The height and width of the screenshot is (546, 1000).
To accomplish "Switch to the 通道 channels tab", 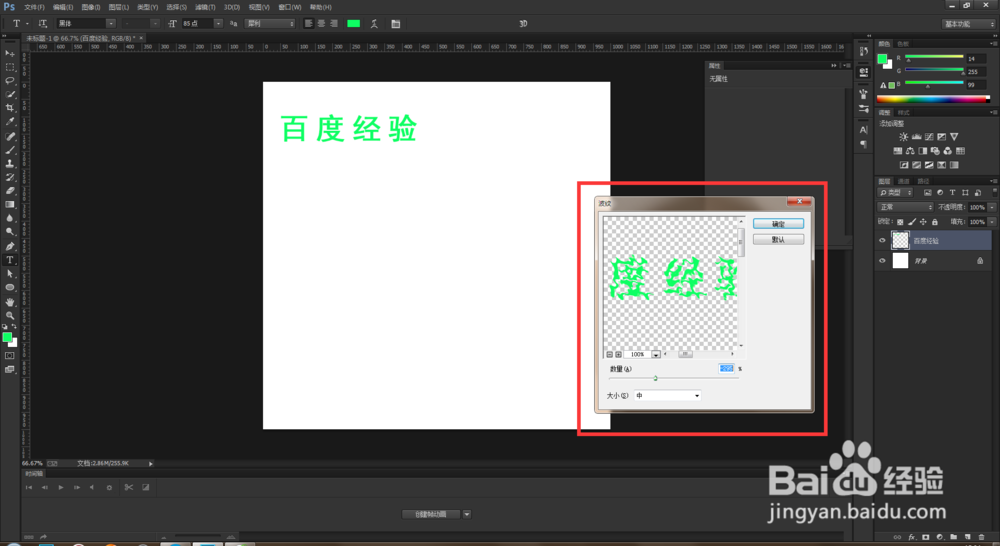I will tap(903, 181).
